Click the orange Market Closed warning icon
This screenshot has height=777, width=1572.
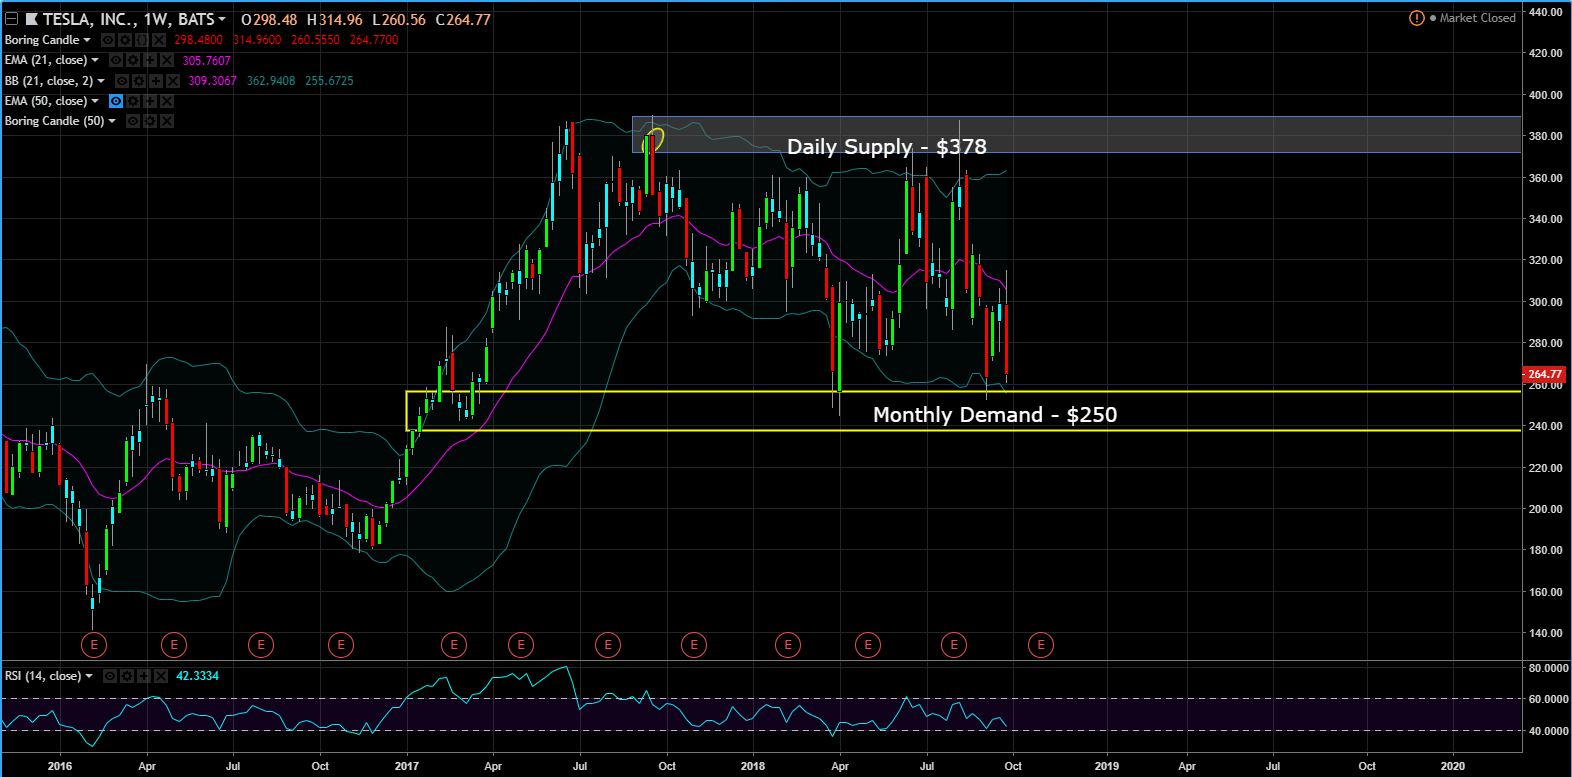(x=1416, y=18)
